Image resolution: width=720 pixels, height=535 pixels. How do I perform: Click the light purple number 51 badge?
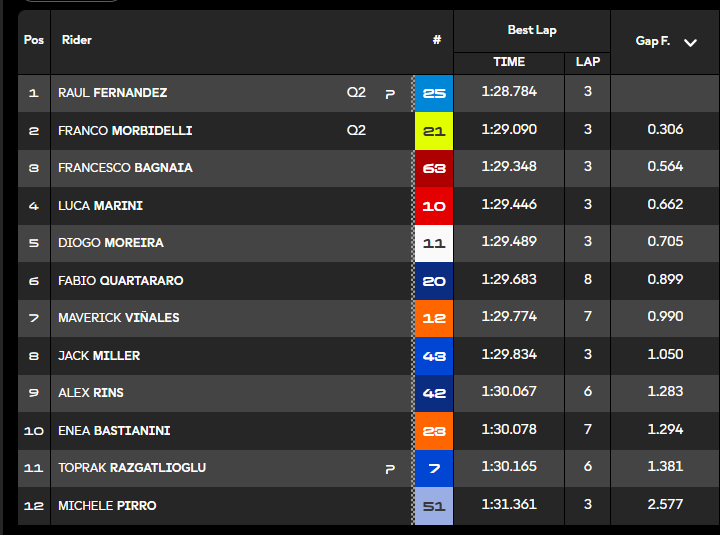(x=434, y=506)
